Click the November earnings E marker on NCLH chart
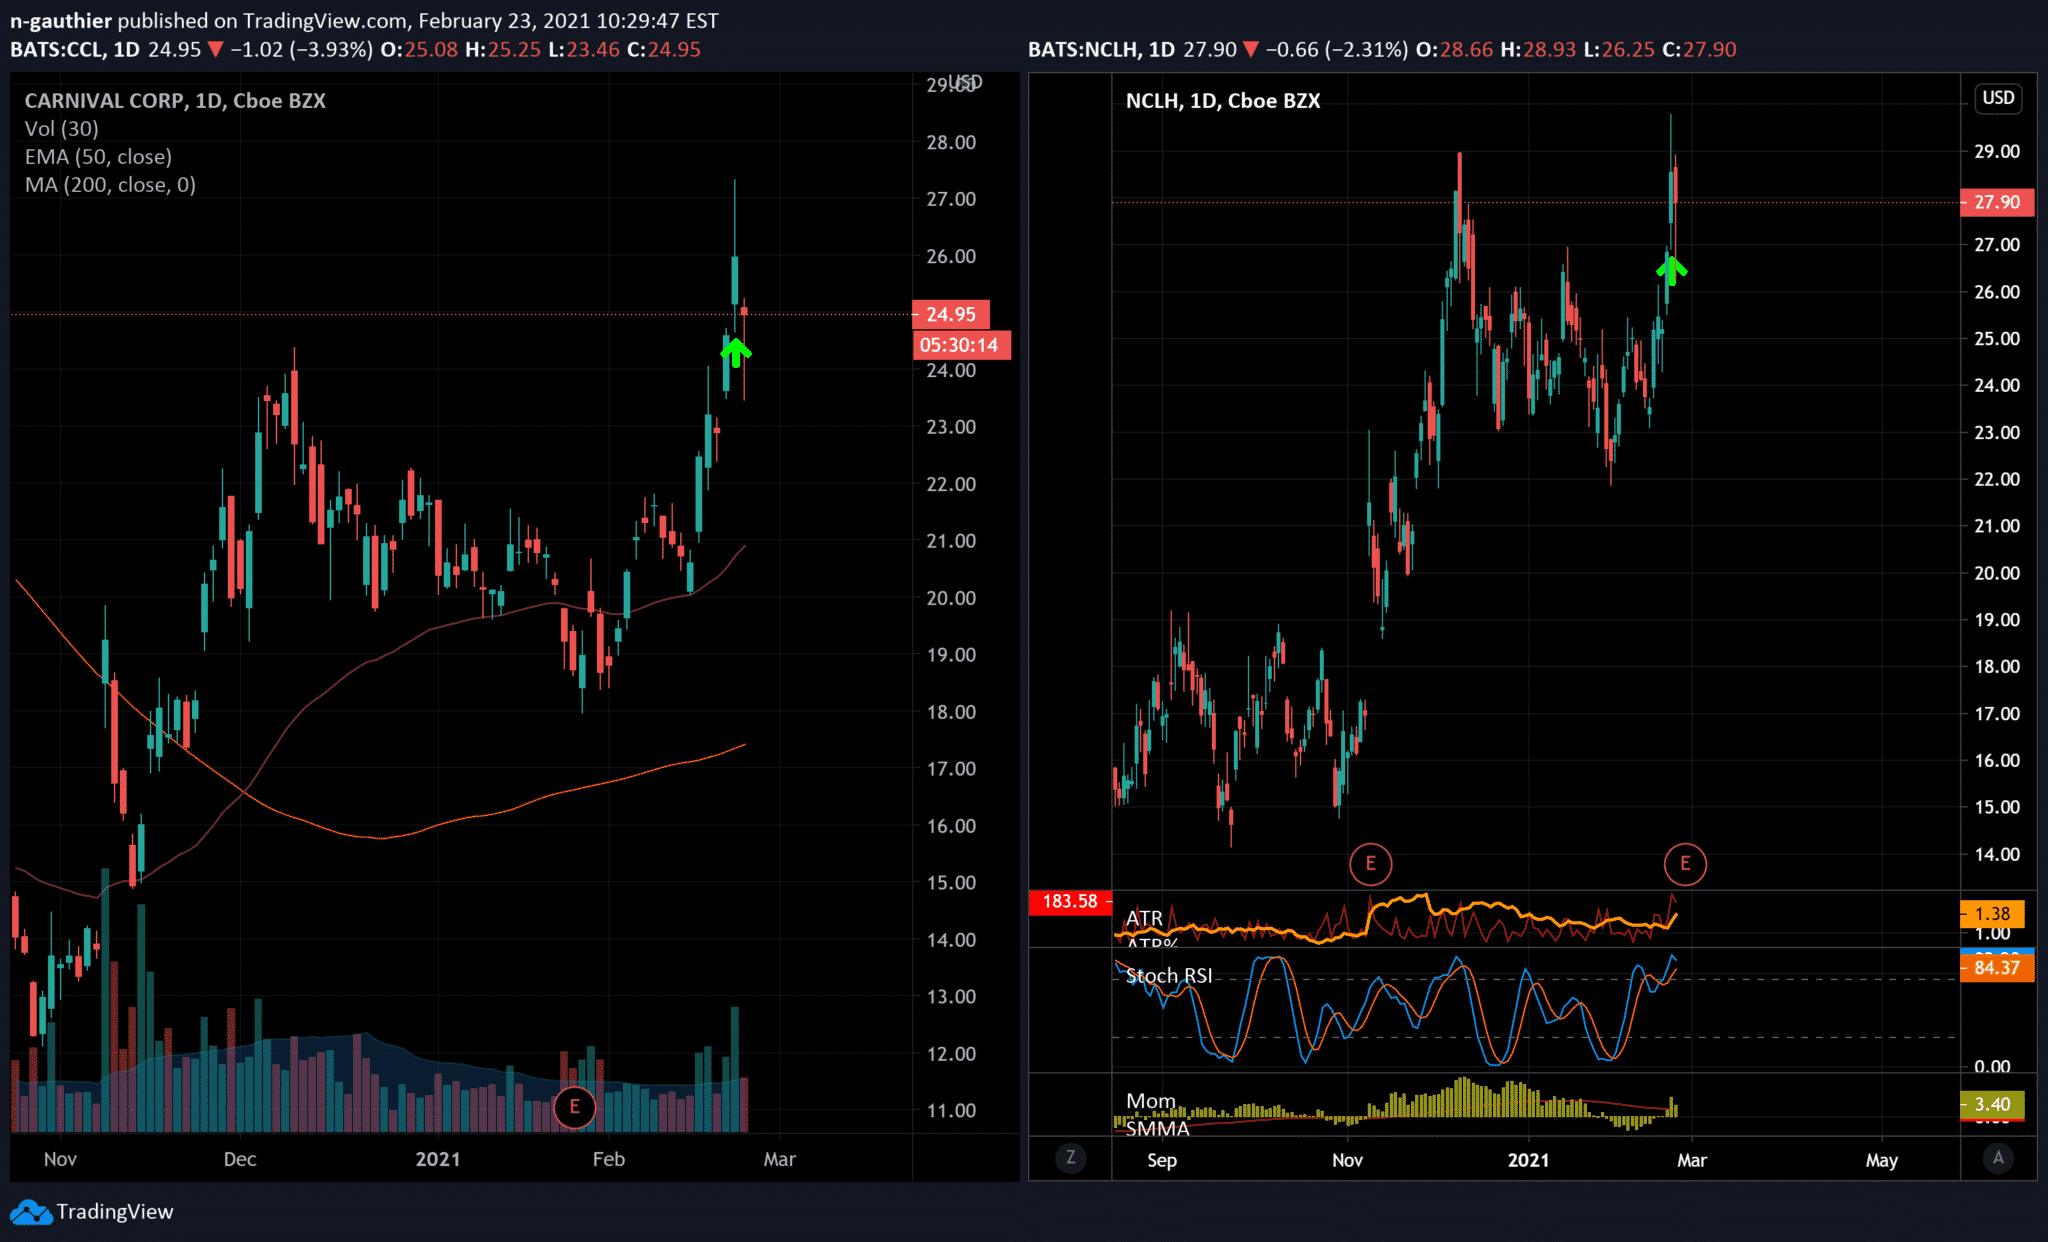 pos(1370,863)
